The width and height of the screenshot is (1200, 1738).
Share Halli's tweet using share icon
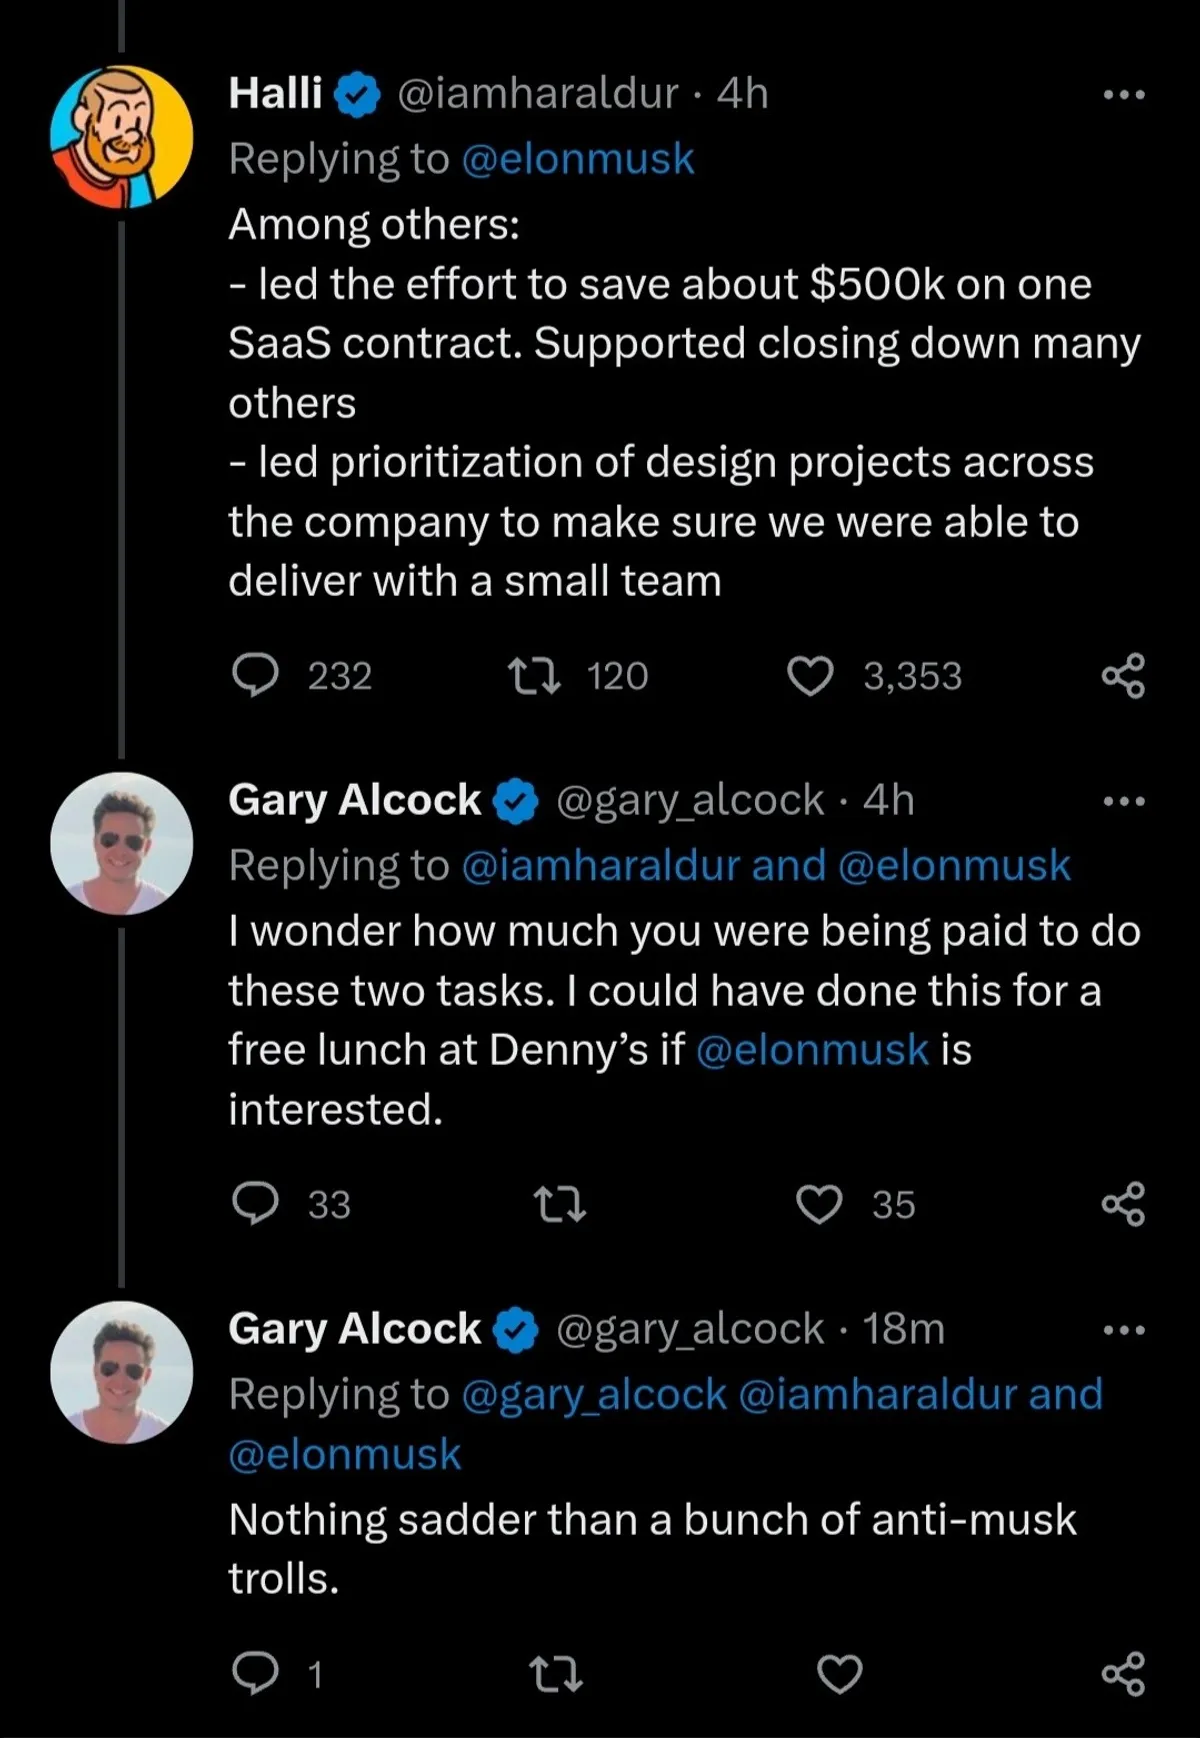[x=1123, y=676]
